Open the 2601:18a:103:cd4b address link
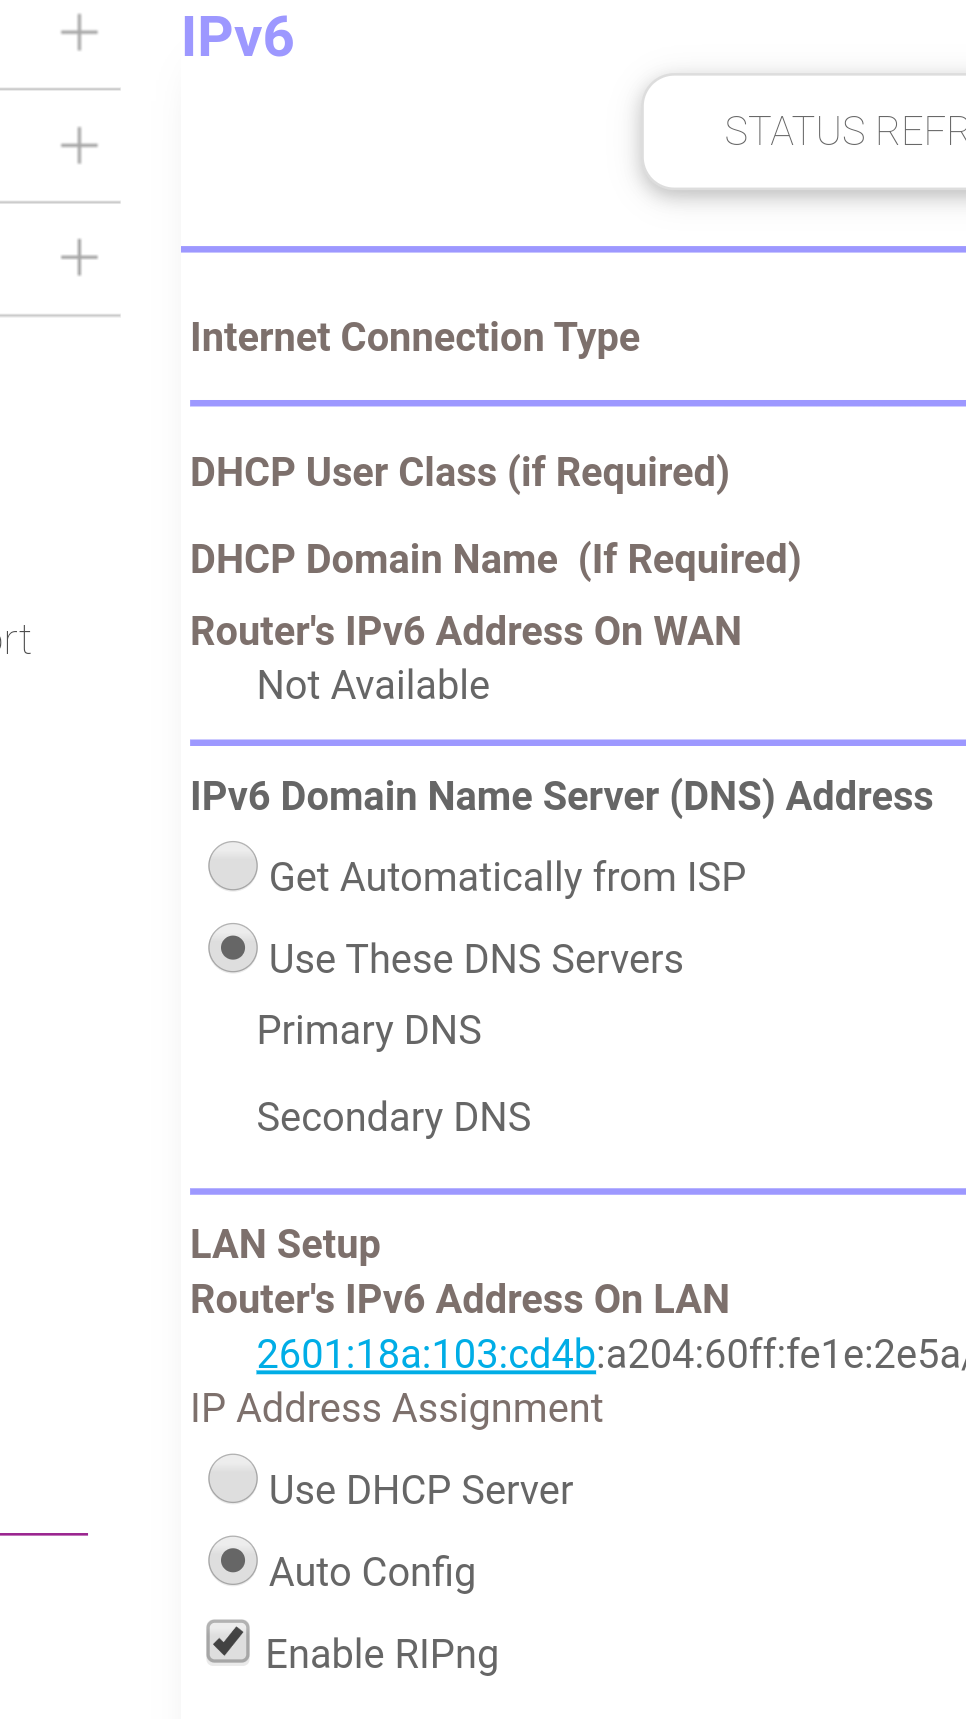 pos(426,1354)
